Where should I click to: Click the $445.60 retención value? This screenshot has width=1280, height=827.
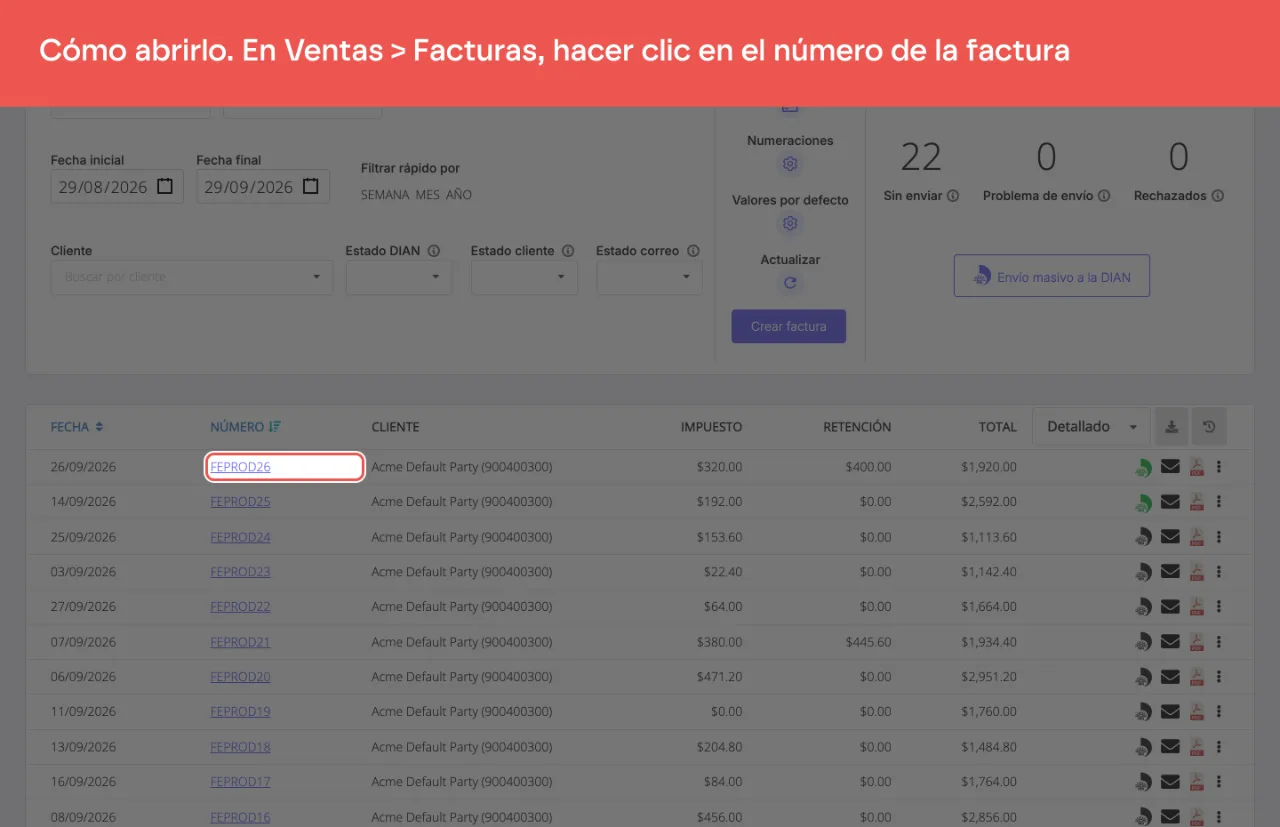click(x=868, y=642)
